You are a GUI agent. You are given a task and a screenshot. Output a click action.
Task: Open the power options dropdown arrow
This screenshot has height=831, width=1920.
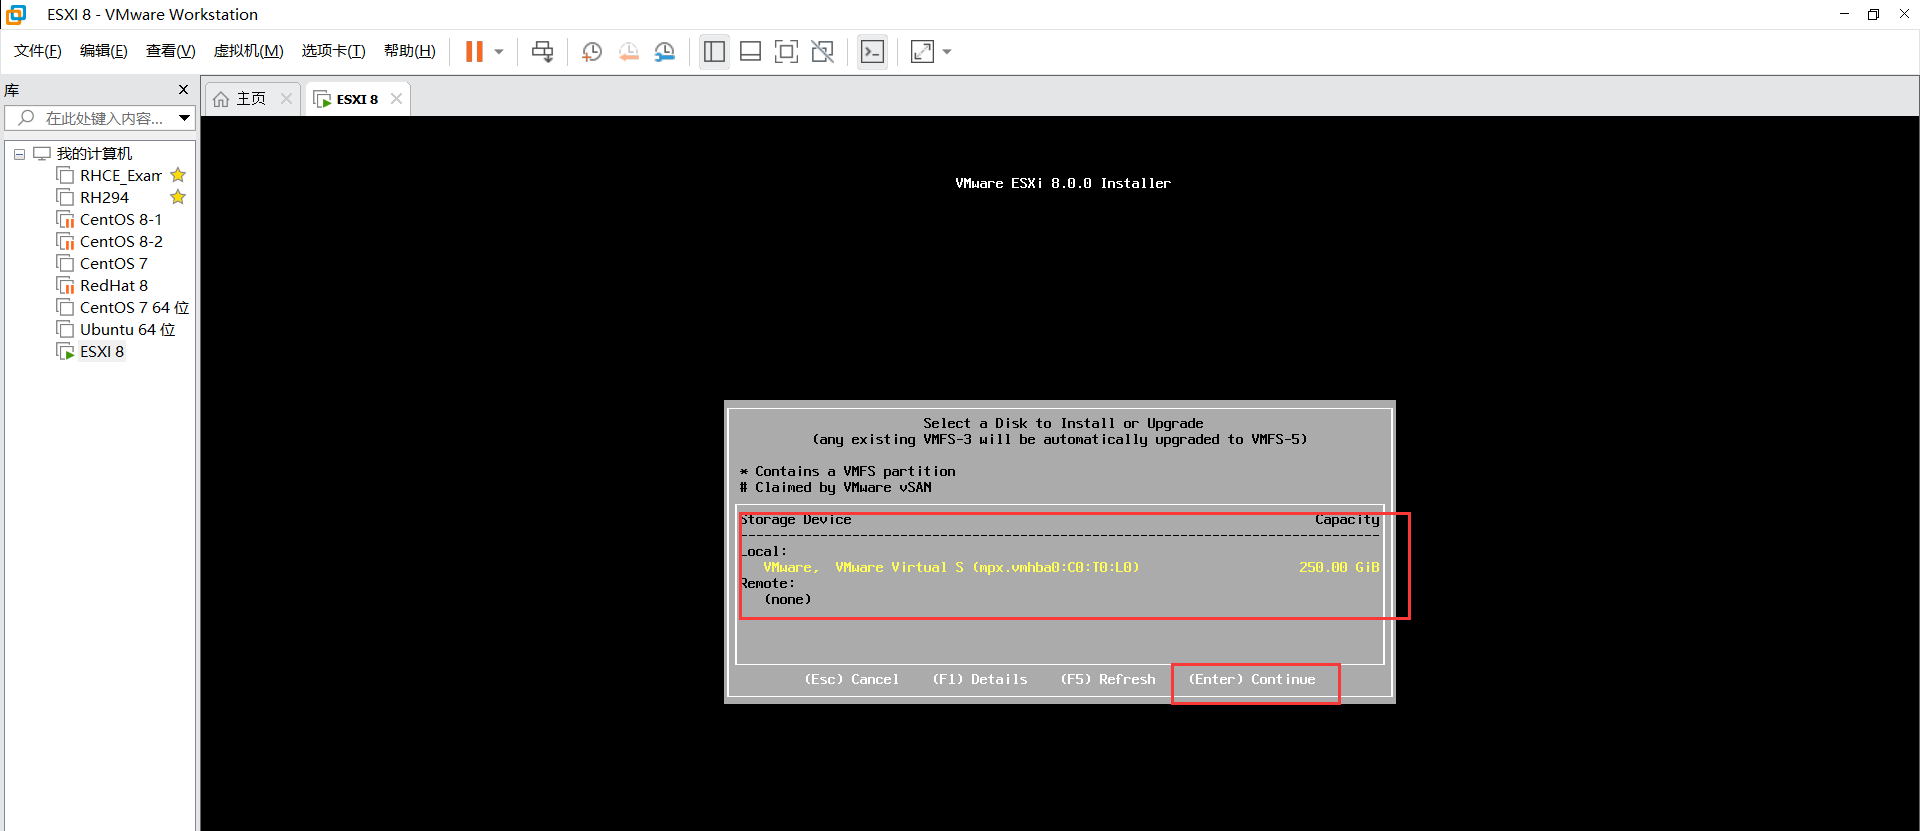coord(499,51)
